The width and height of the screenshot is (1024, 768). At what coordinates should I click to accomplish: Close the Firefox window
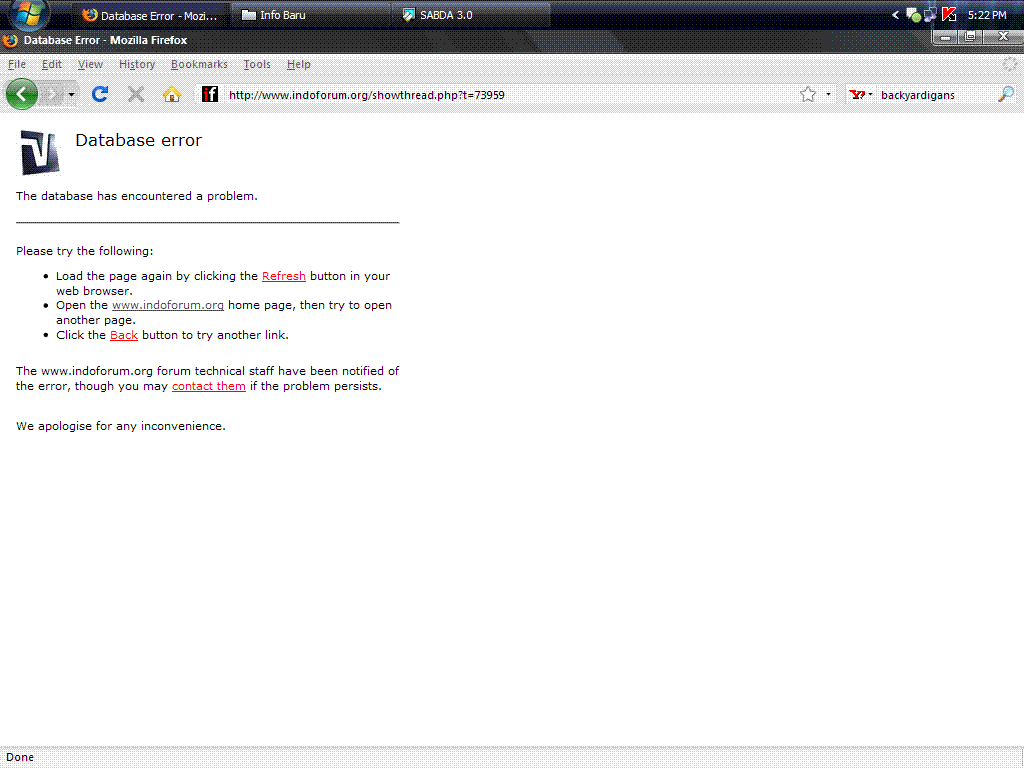coord(1002,37)
